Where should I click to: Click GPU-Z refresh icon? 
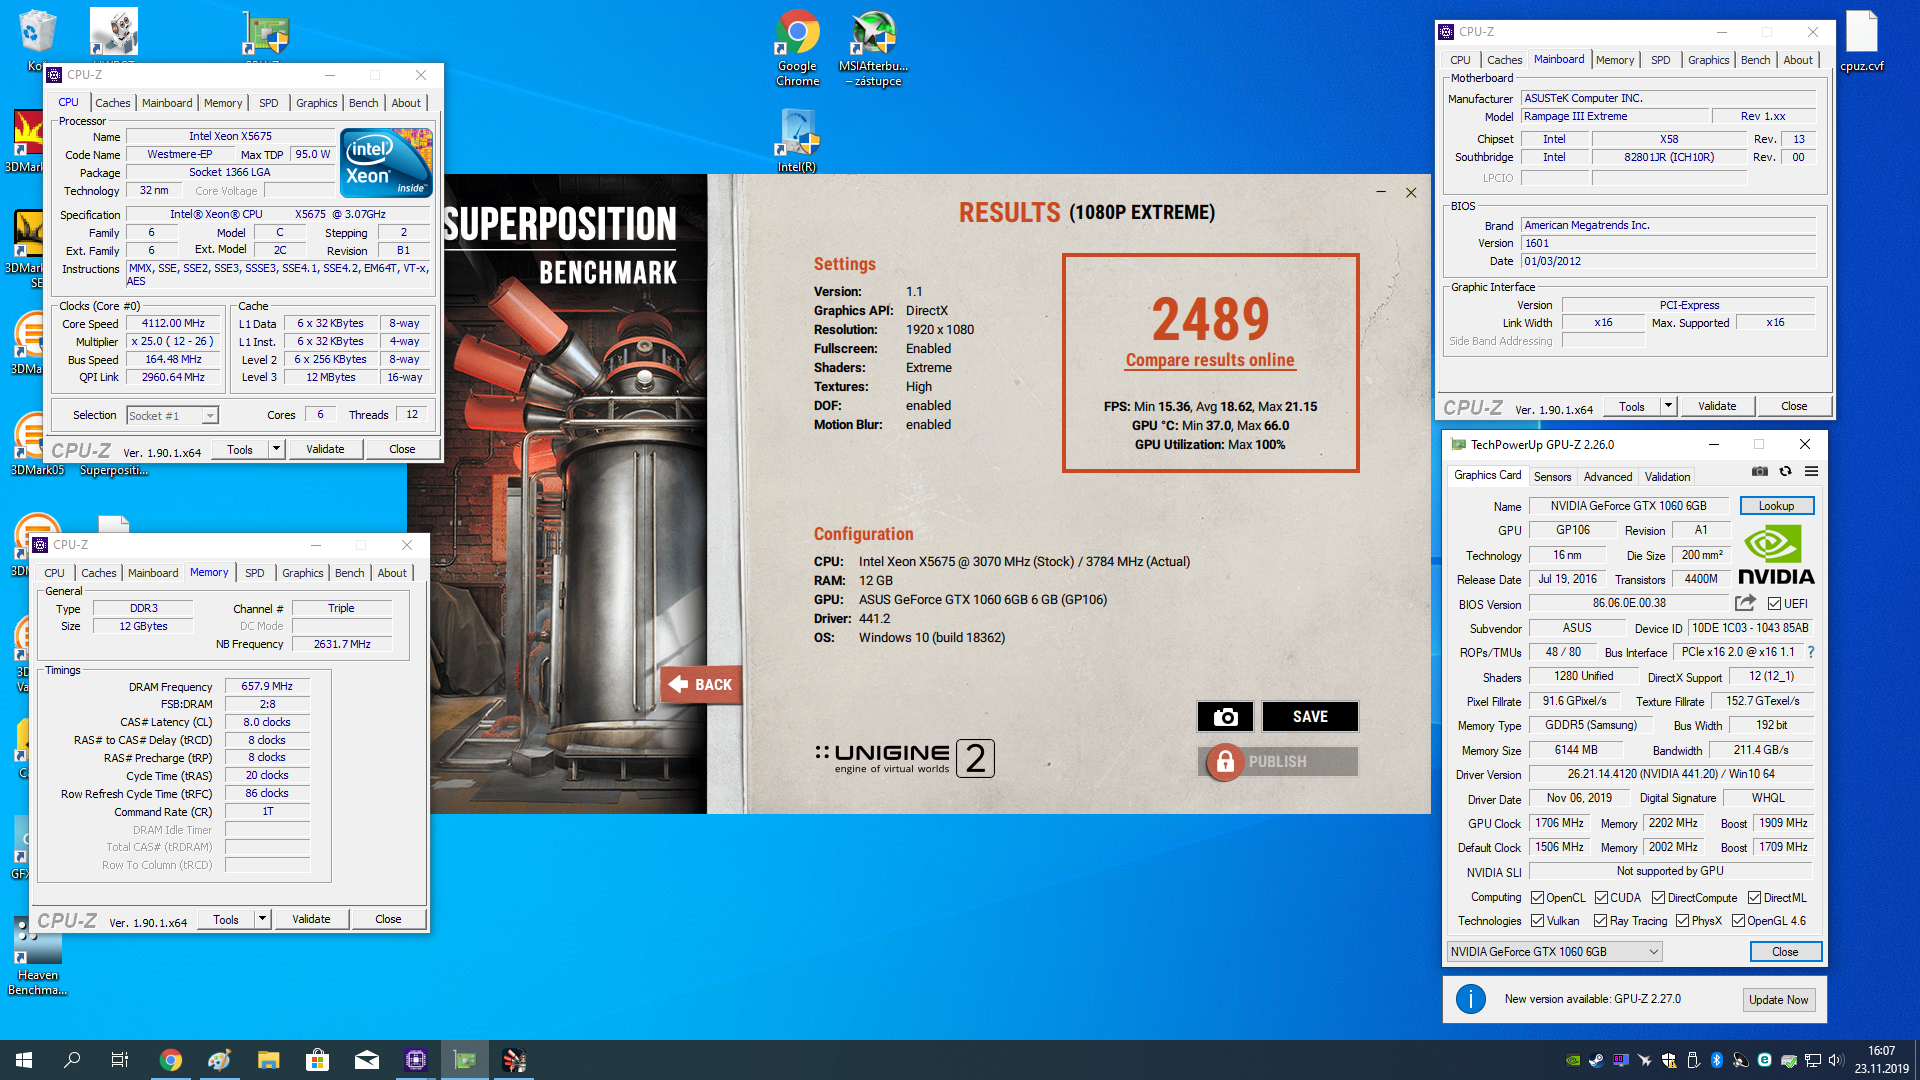[1785, 472]
